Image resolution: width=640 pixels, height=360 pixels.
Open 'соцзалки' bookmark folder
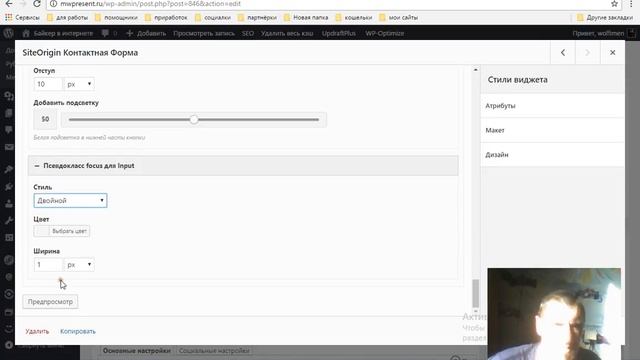tap(213, 18)
